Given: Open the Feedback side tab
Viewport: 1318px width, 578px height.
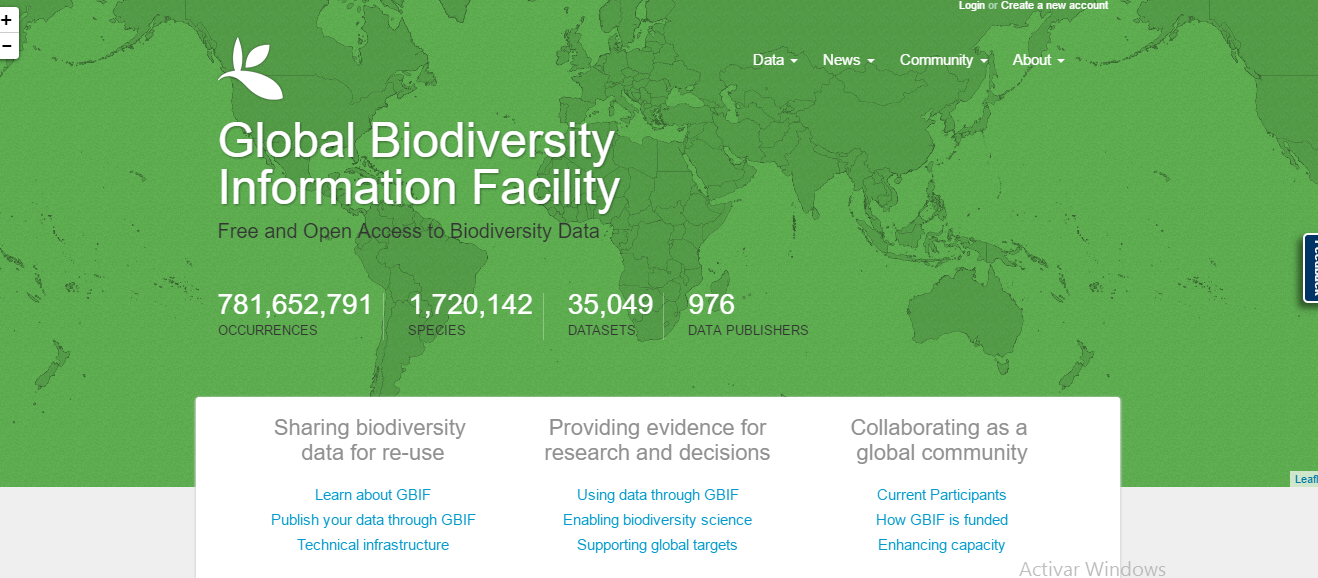Looking at the screenshot, I should tap(1310, 268).
